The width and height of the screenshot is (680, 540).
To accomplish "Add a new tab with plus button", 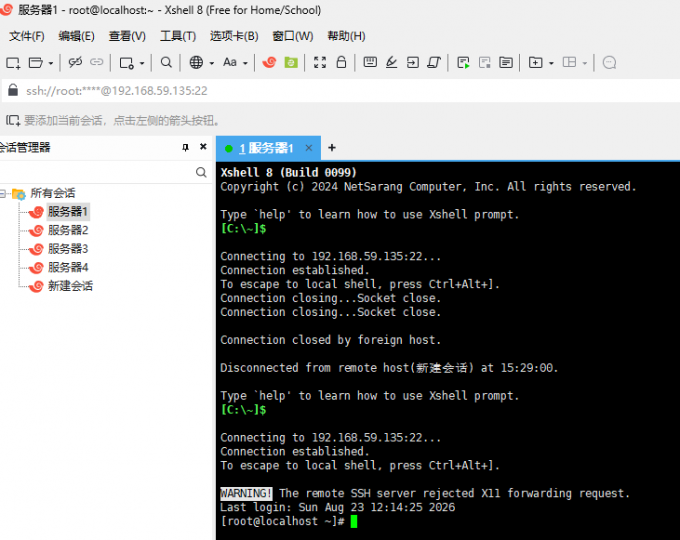I will point(332,148).
